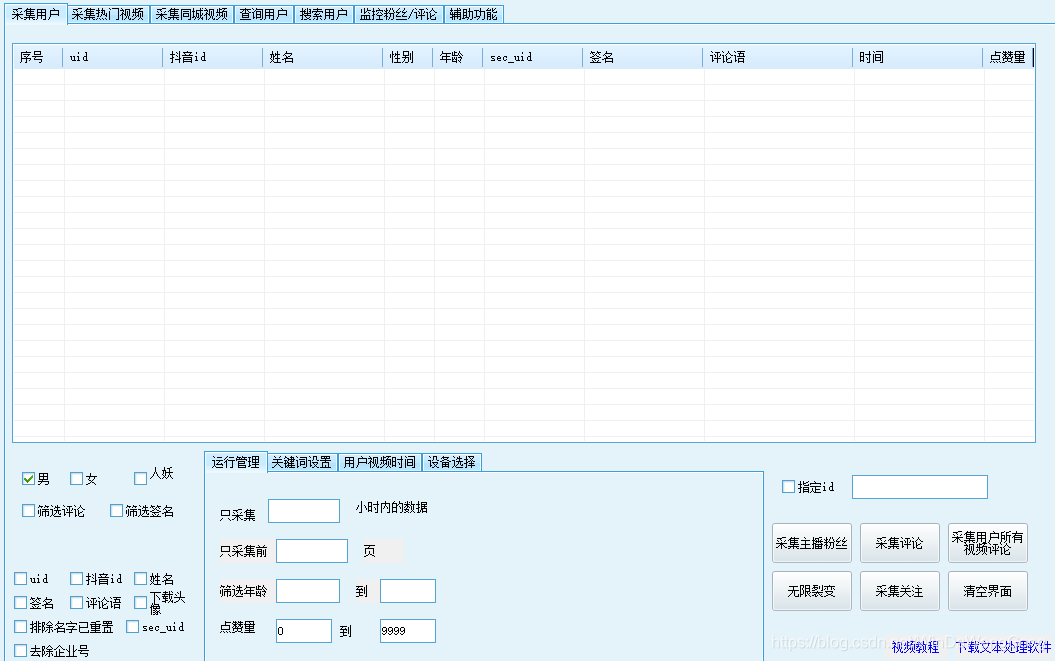This screenshot has width=1055, height=661.
Task: Start the 采集评论 button
Action: [x=900, y=543]
